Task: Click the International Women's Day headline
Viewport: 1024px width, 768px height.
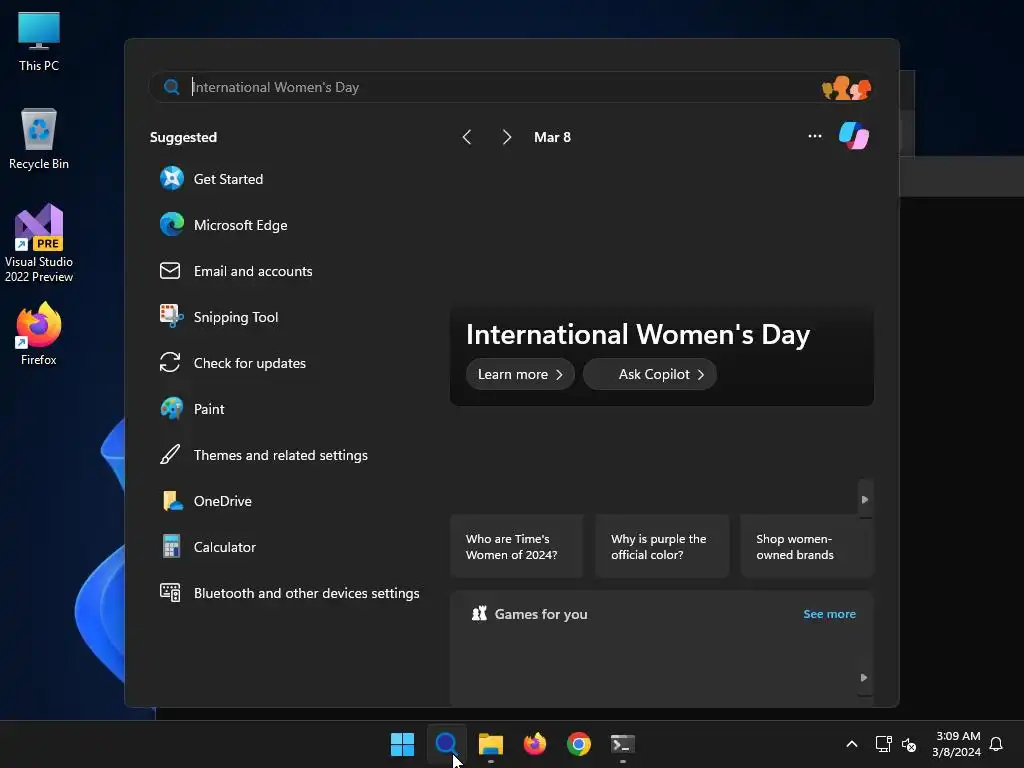Action: click(638, 334)
